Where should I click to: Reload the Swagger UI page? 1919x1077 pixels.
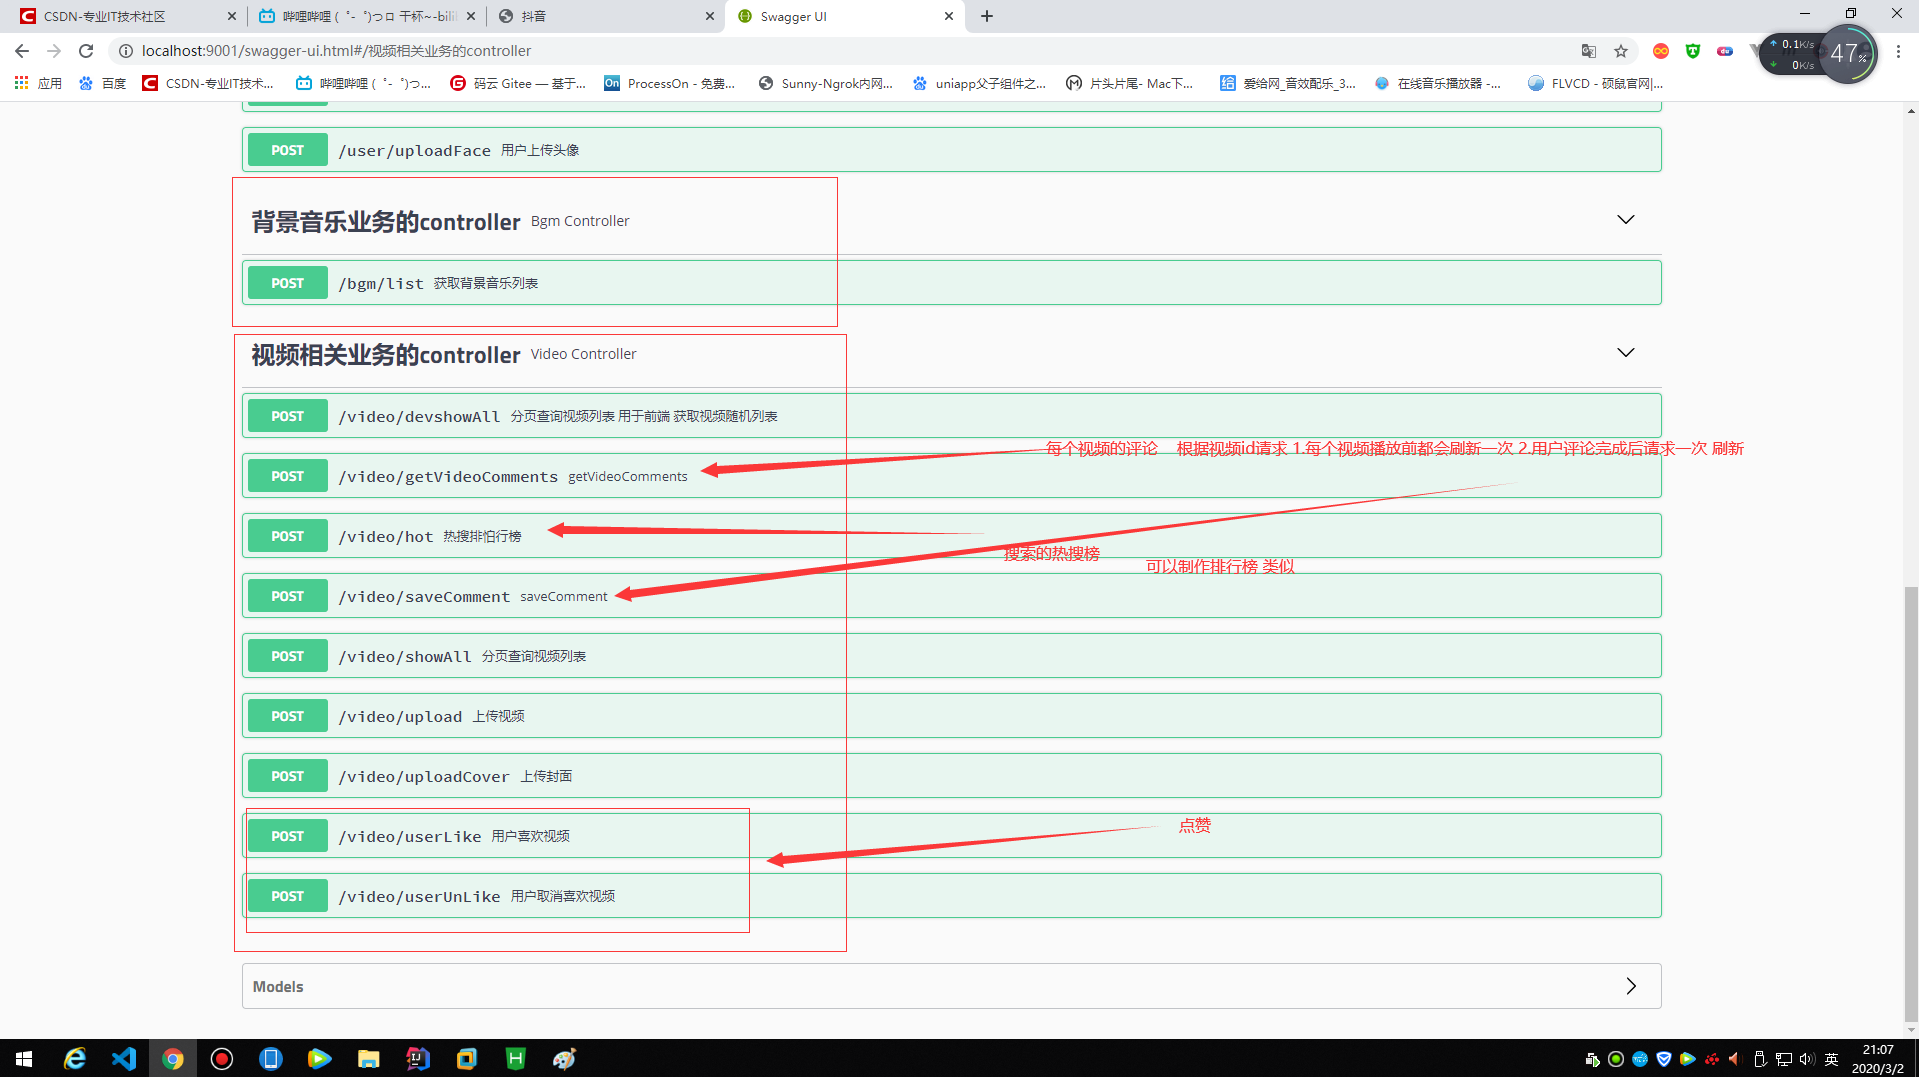click(86, 51)
